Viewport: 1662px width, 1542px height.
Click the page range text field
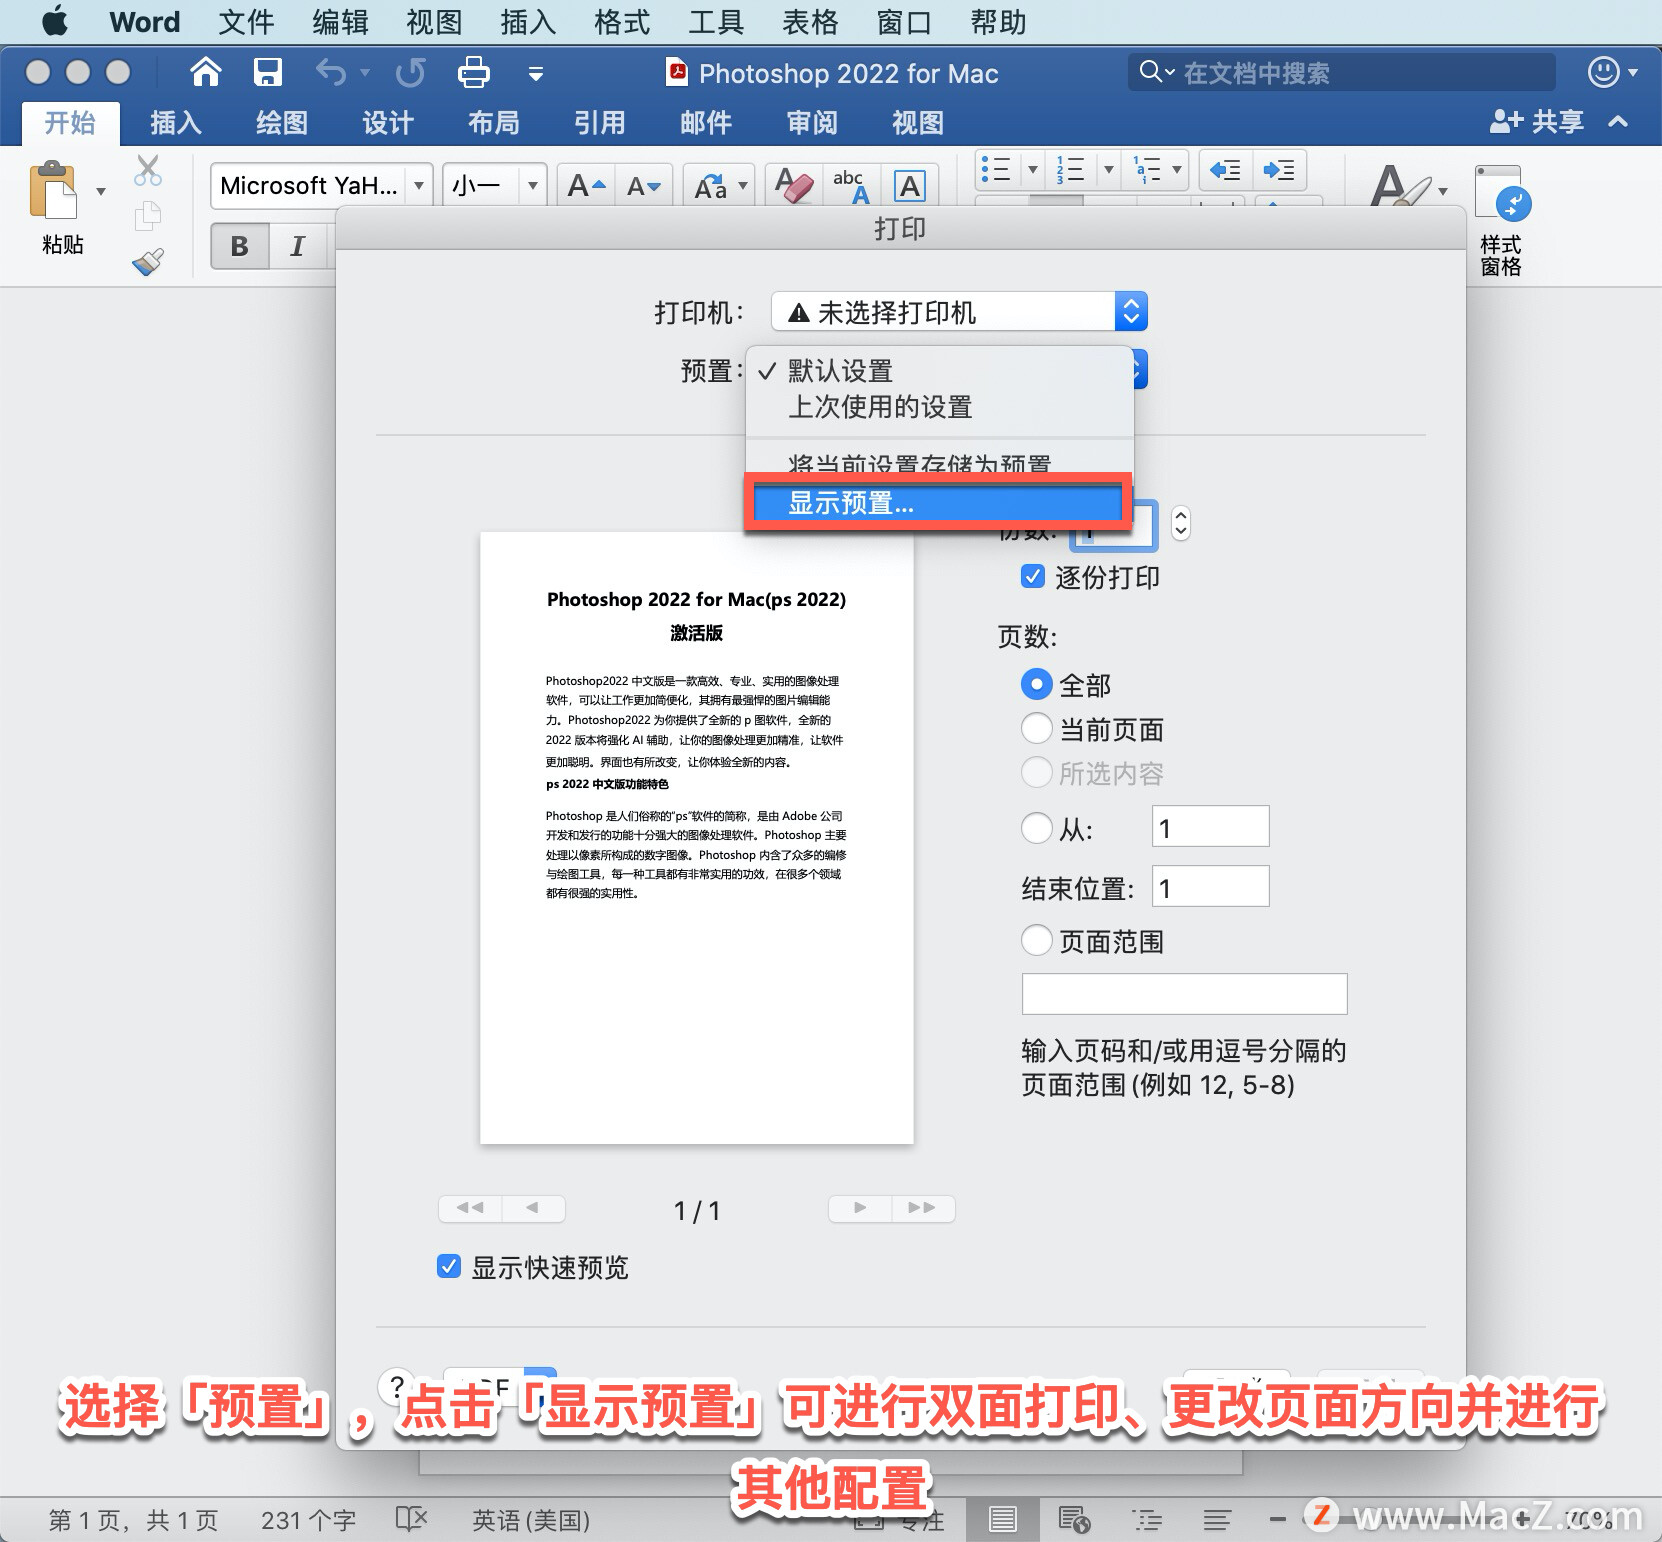tap(1184, 994)
